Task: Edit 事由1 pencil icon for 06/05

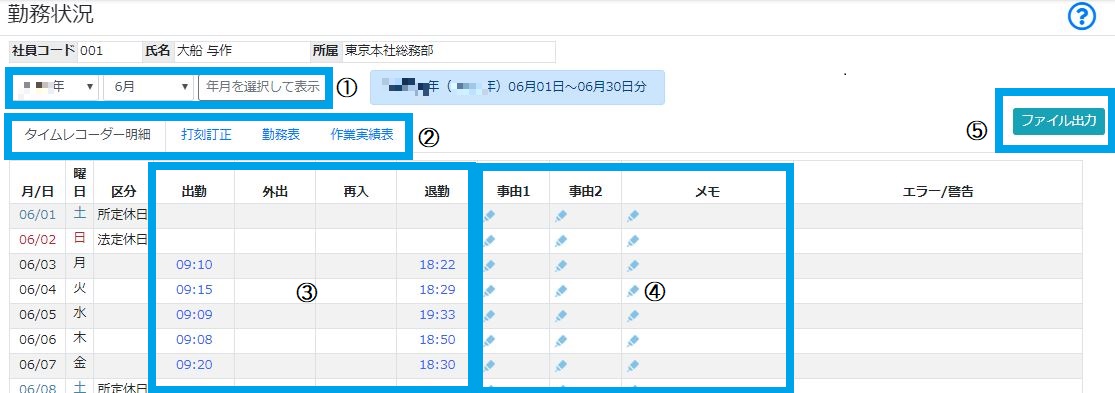Action: pyautogui.click(x=490, y=316)
